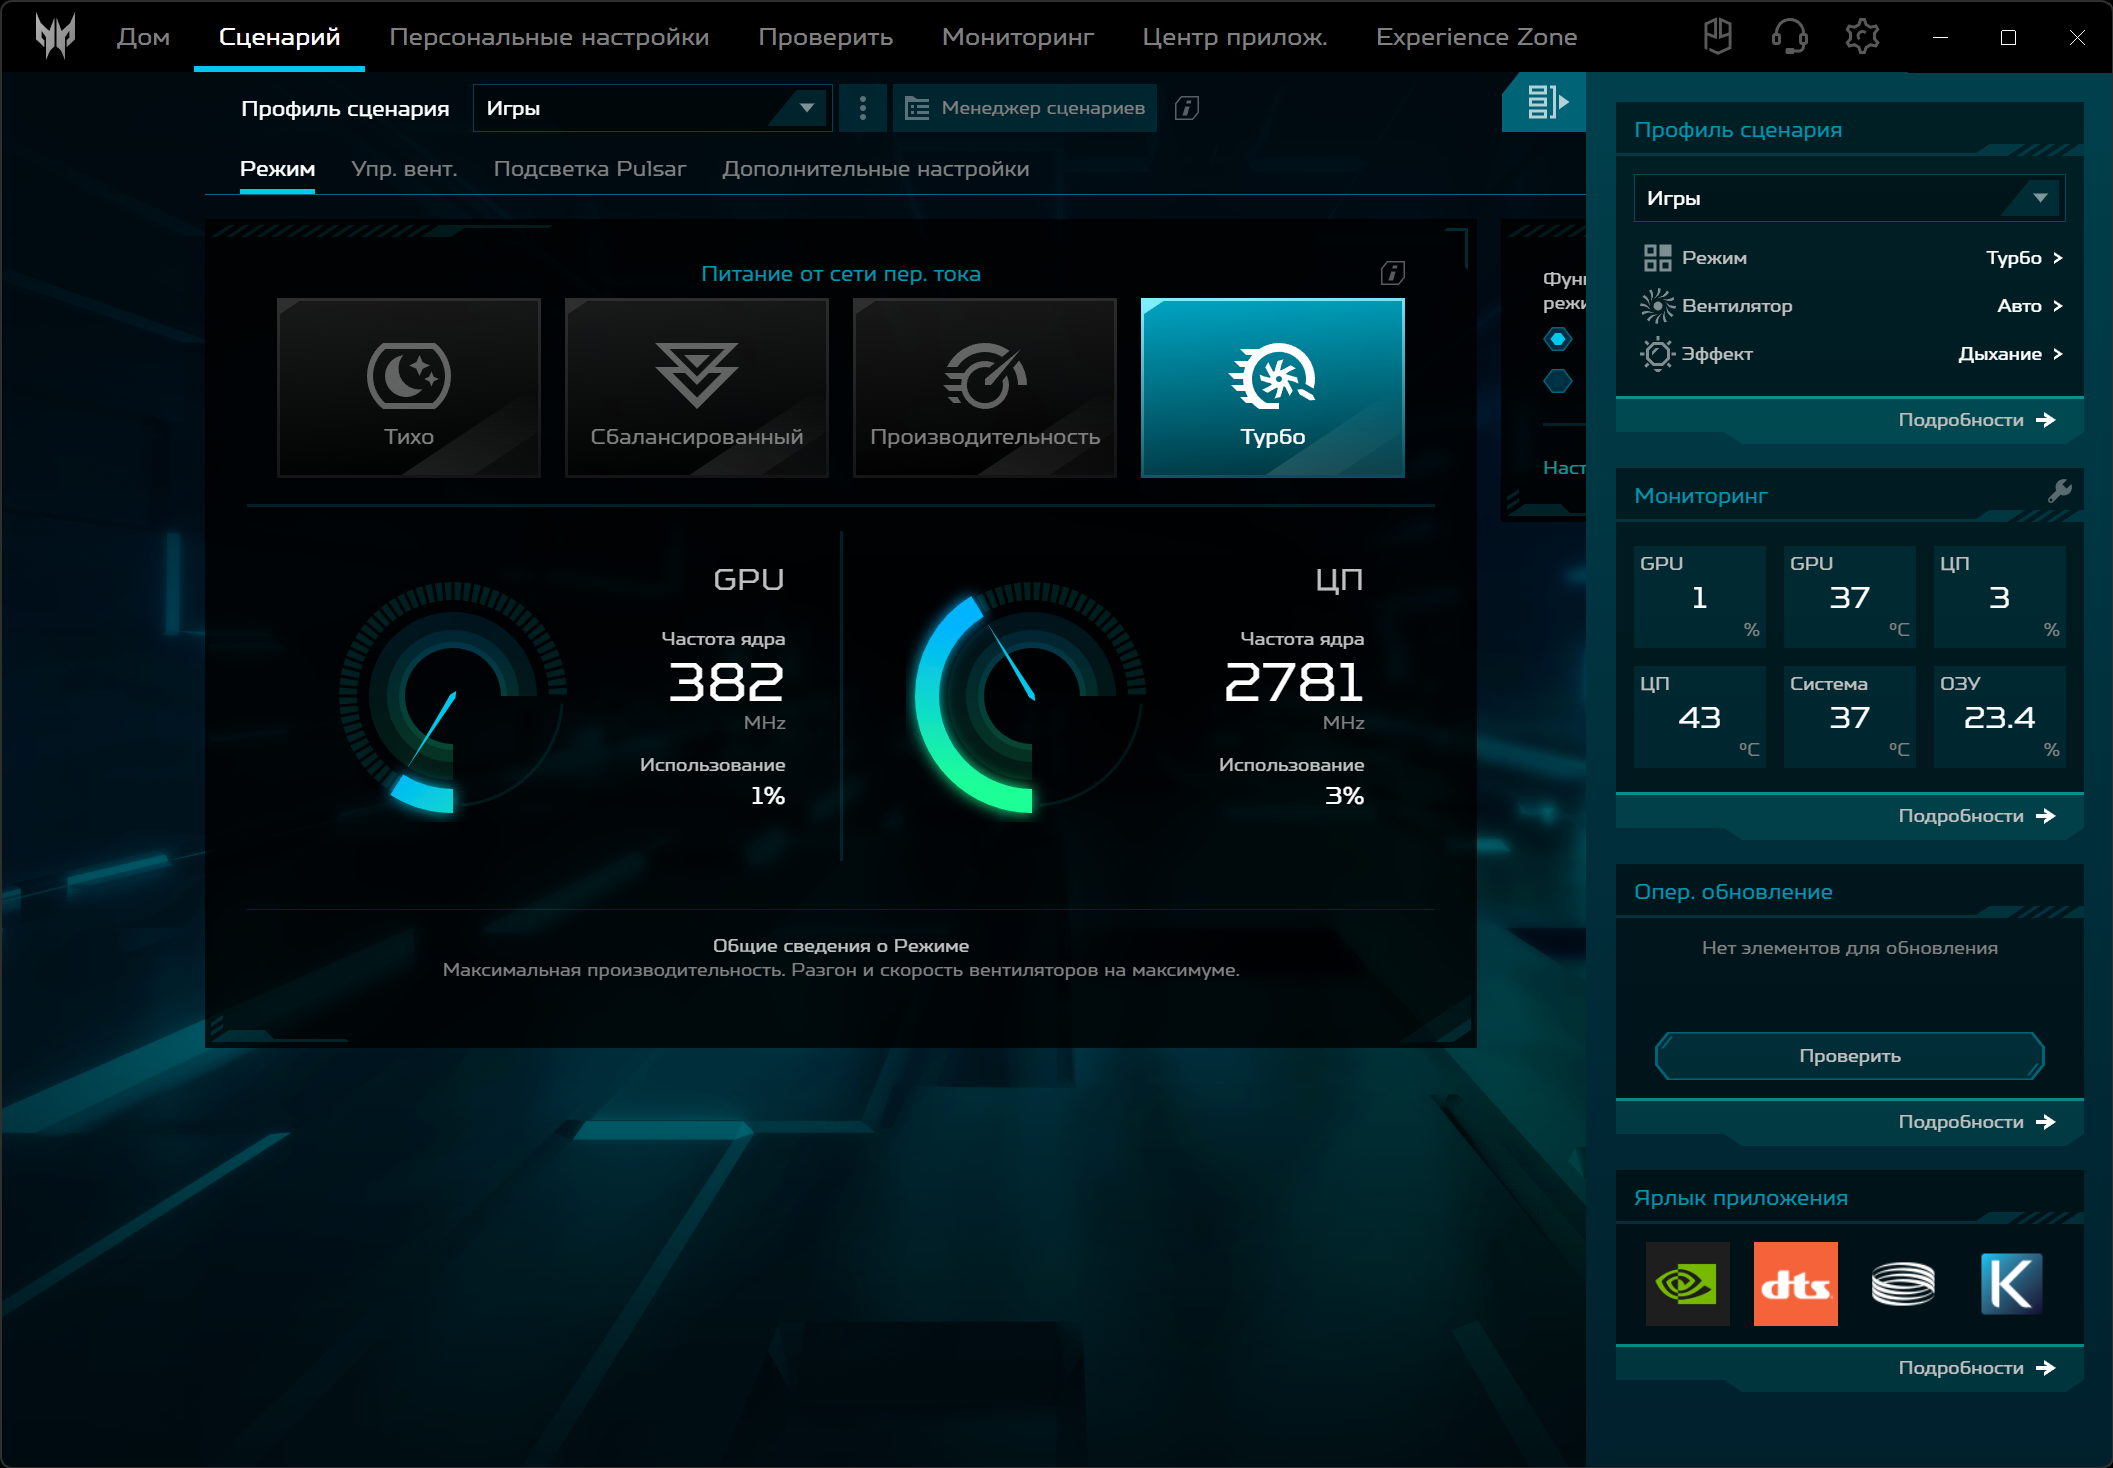Open the support headset icon
The width and height of the screenshot is (2113, 1468).
[x=1789, y=37]
